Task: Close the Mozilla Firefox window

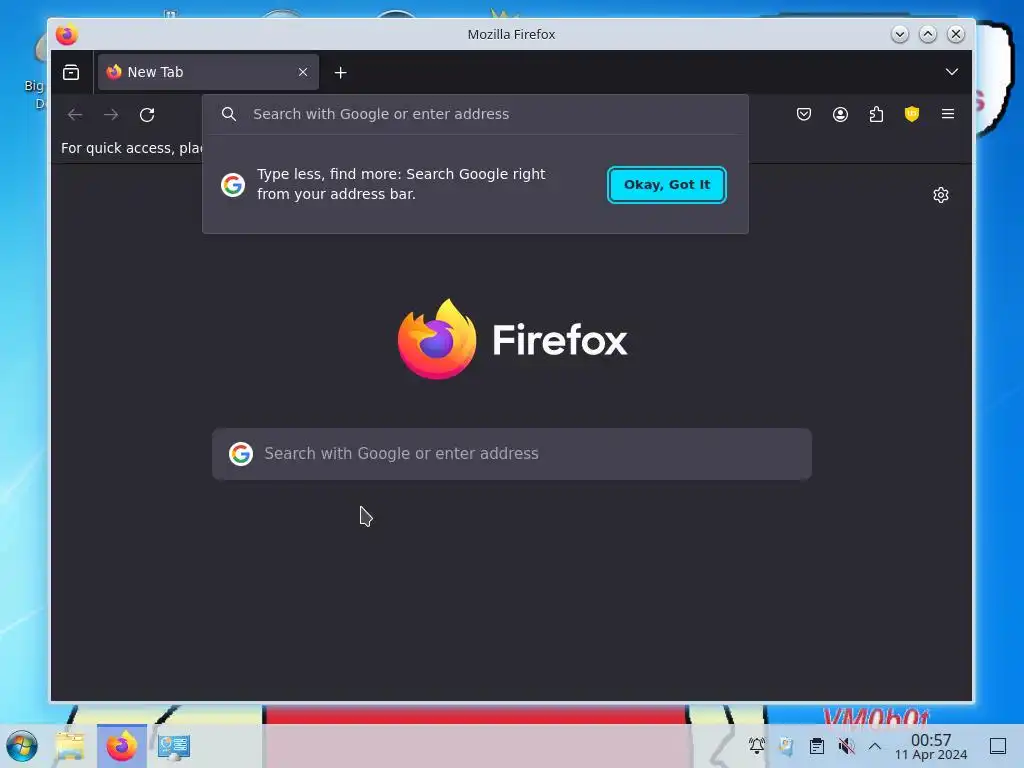Action: pos(955,34)
